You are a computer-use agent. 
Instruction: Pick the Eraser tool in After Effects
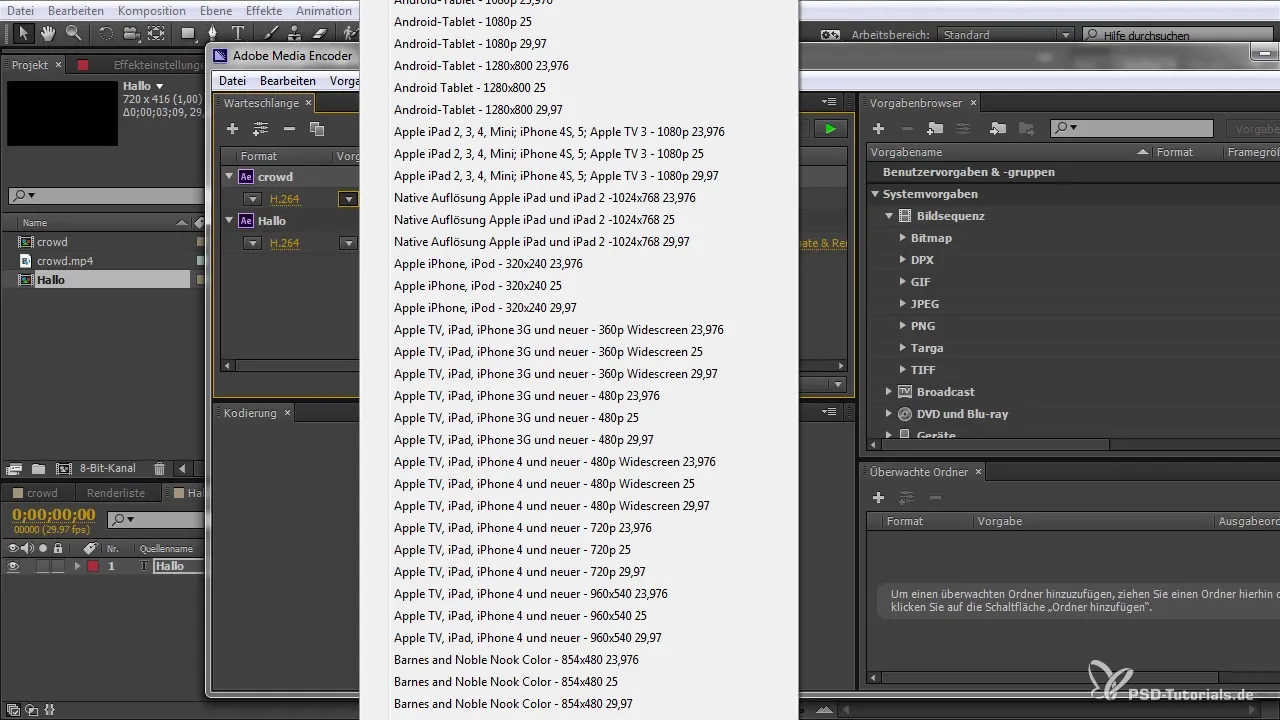[x=320, y=34]
